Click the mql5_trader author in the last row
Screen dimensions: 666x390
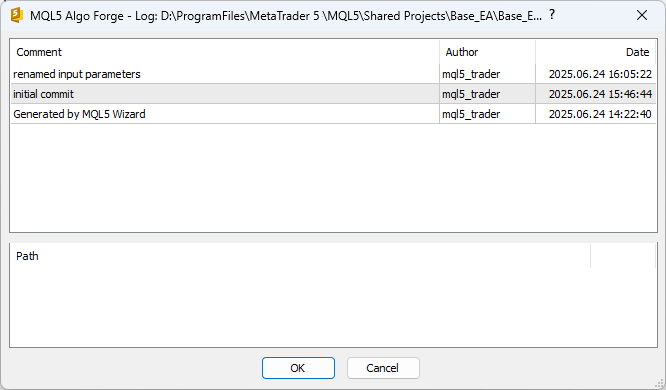pos(471,114)
